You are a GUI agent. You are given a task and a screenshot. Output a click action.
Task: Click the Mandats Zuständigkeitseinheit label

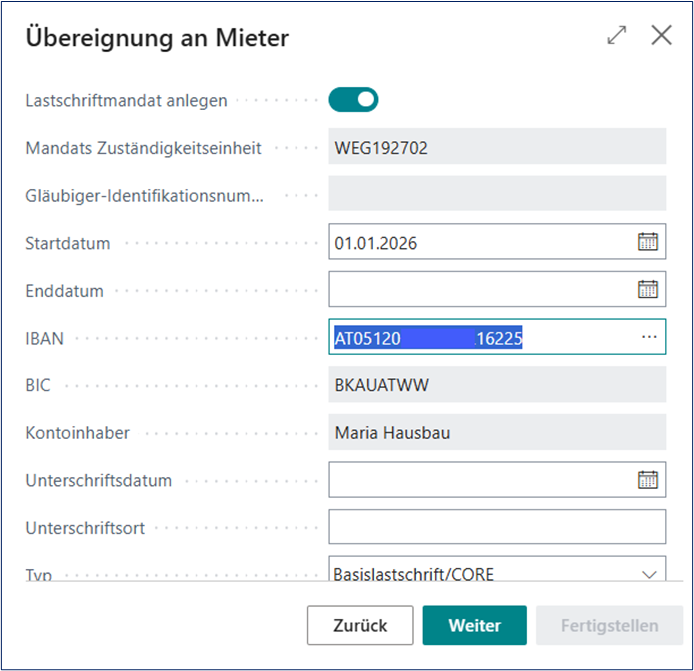tap(143, 148)
